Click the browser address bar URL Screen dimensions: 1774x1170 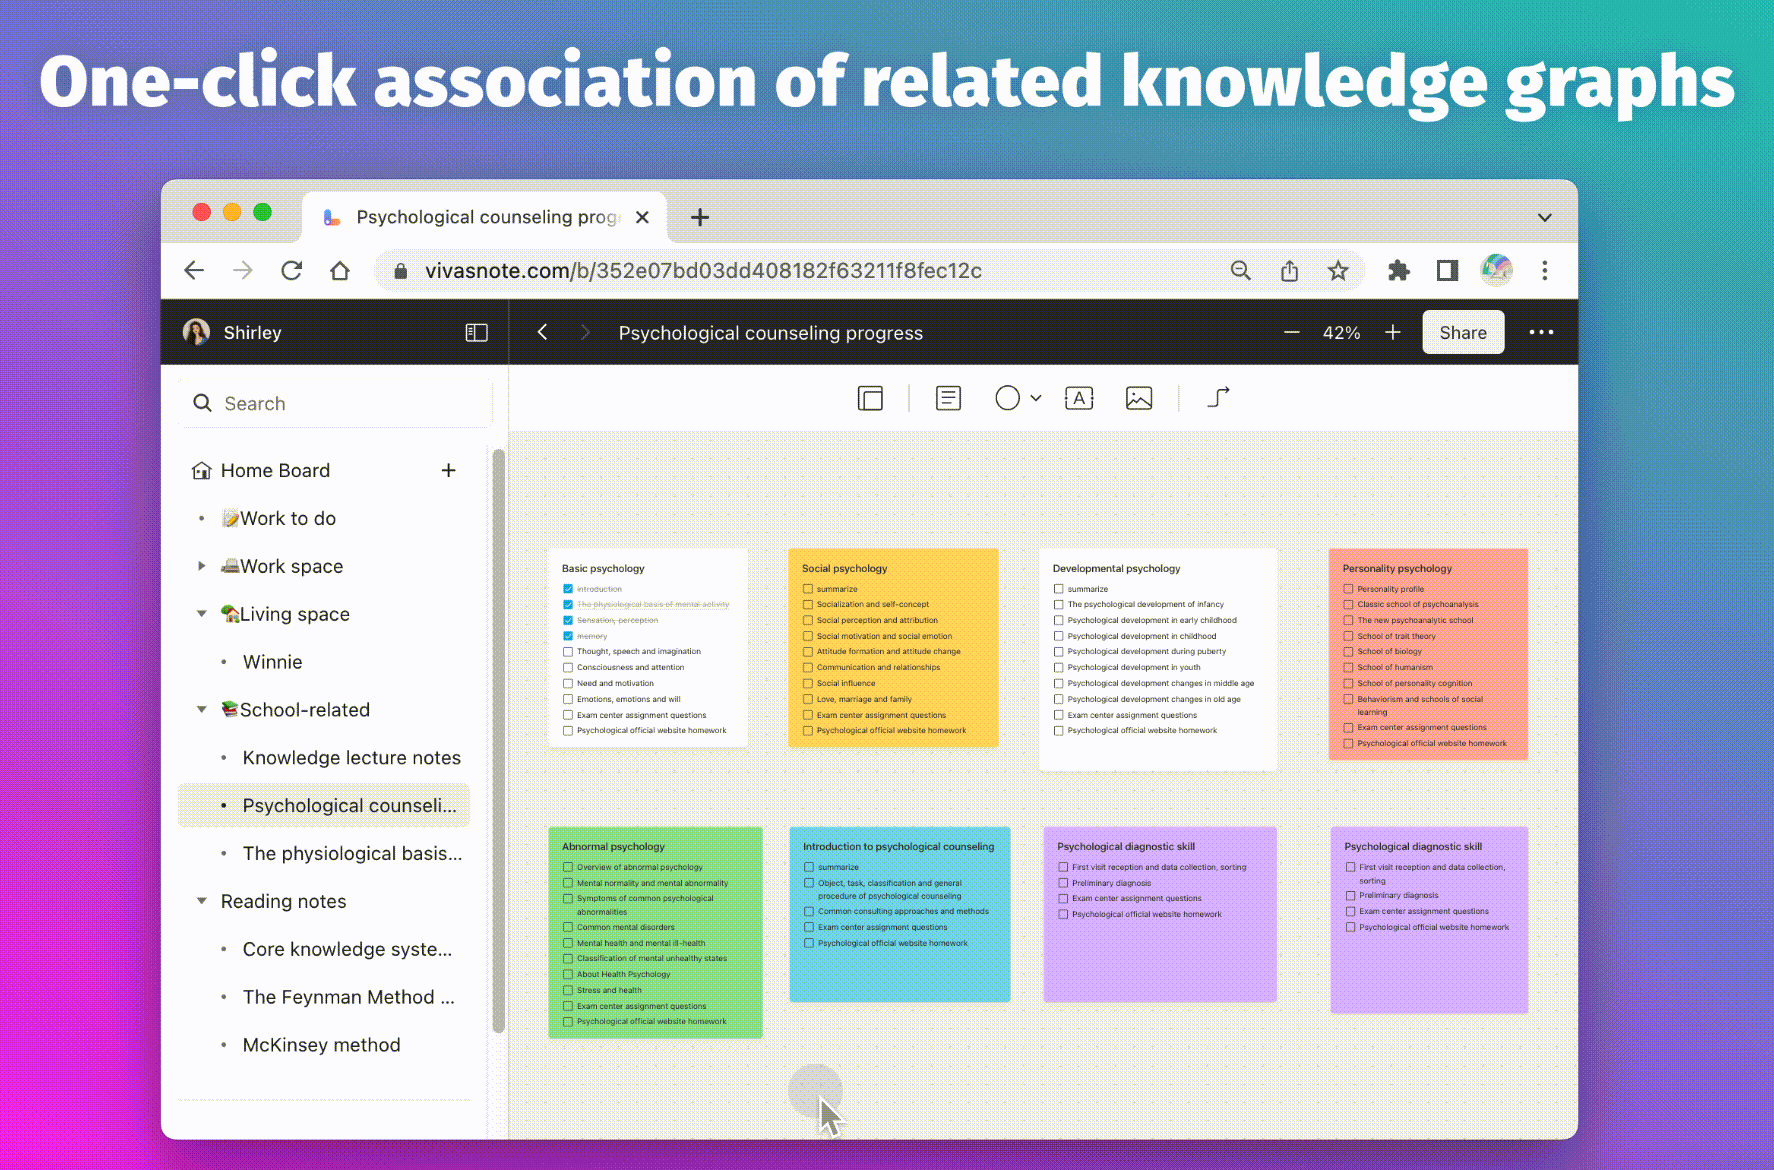pos(702,270)
